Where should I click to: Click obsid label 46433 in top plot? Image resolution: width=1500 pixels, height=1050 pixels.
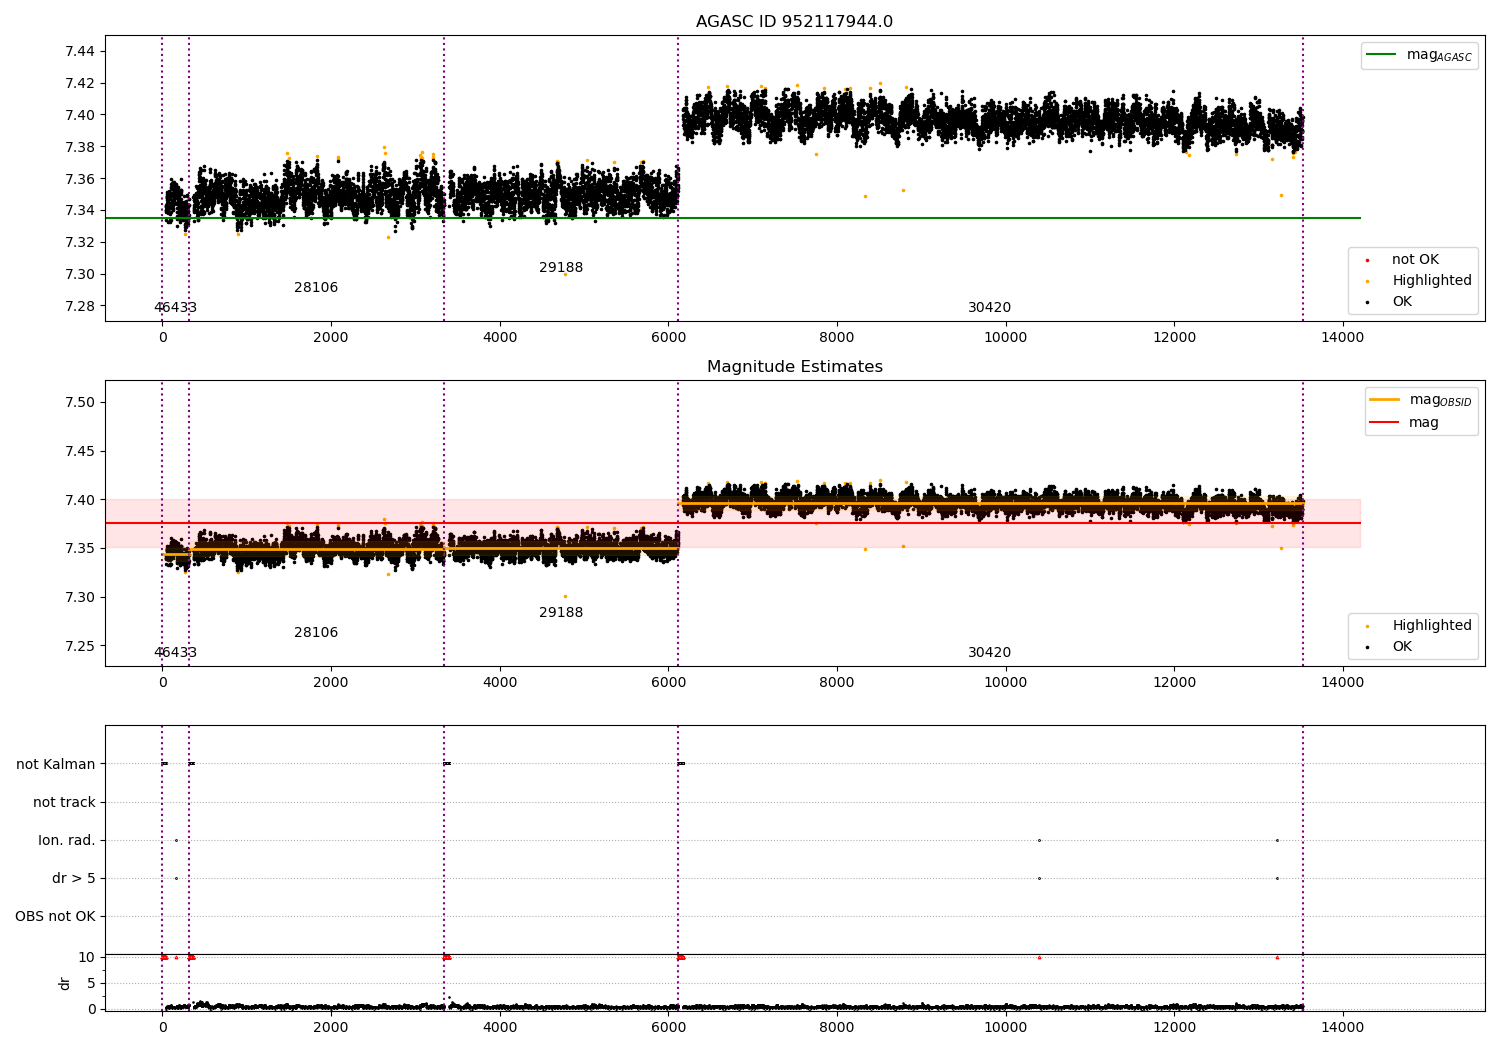[175, 308]
